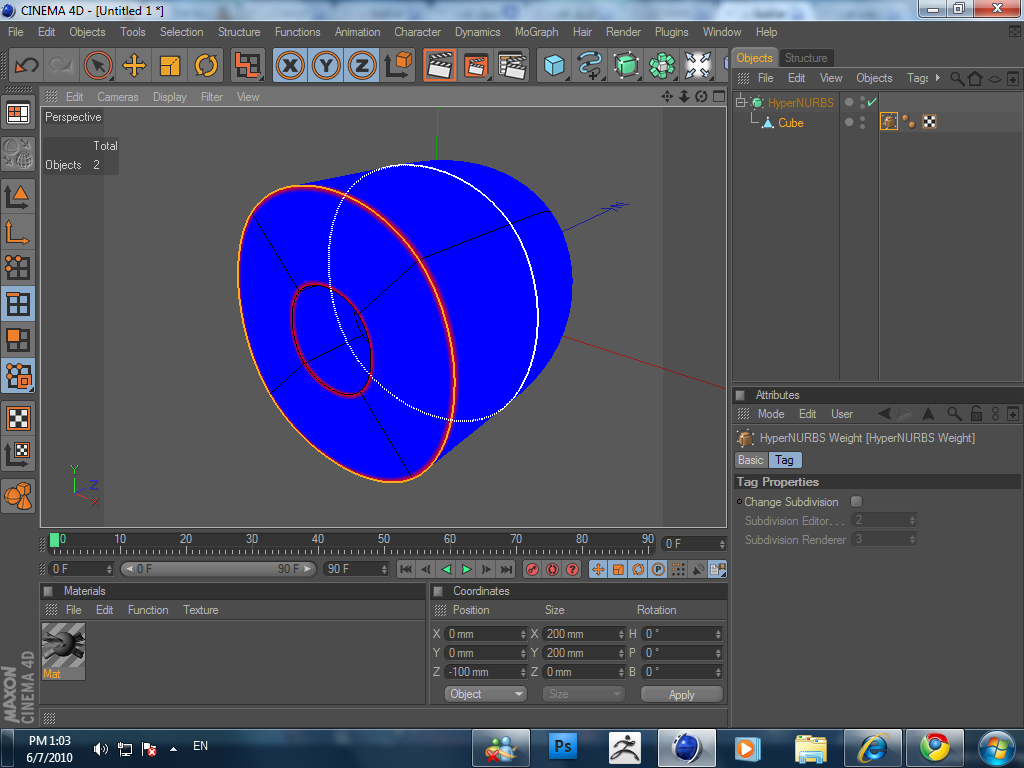Select the Cube object in the tree
Image resolution: width=1024 pixels, height=768 pixels.
point(790,123)
